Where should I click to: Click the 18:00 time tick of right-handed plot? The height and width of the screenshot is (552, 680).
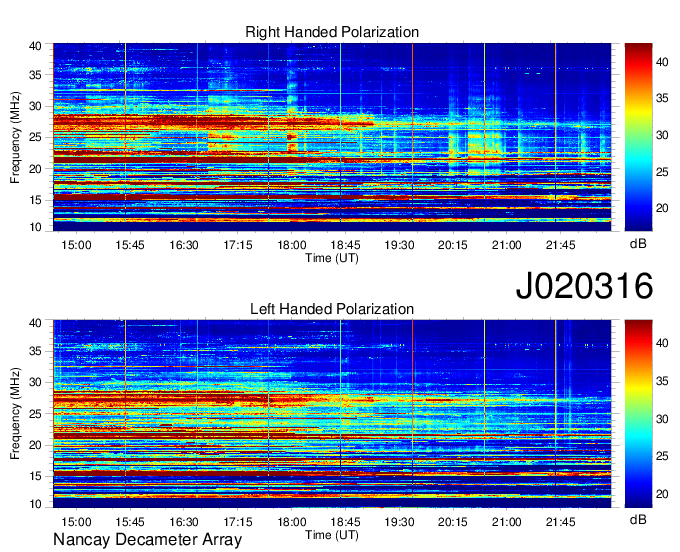(x=292, y=245)
